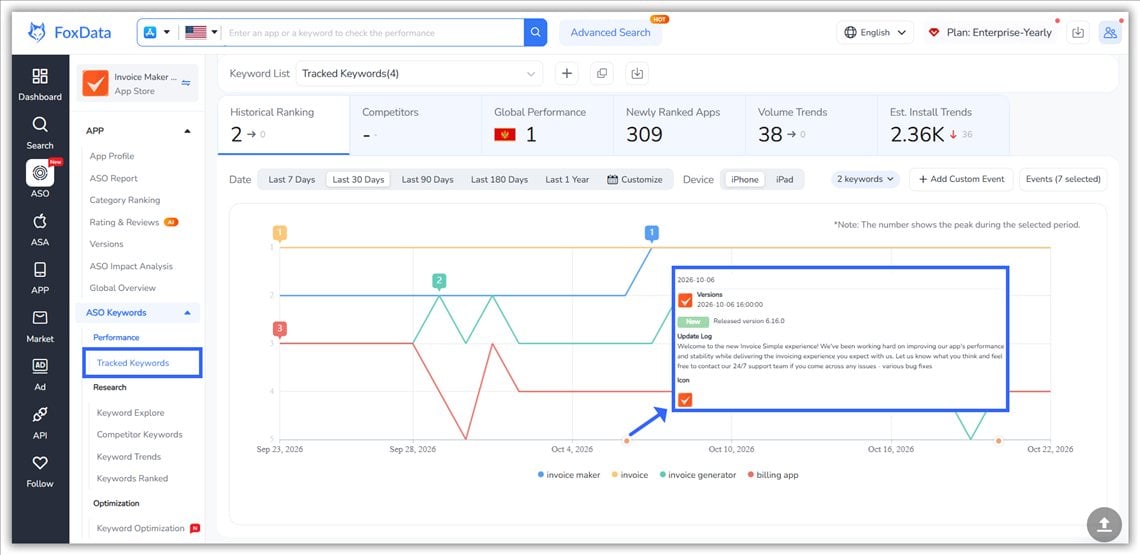This screenshot has width=1140, height=555.
Task: Switch to the Competitors tab
Action: (x=415, y=124)
